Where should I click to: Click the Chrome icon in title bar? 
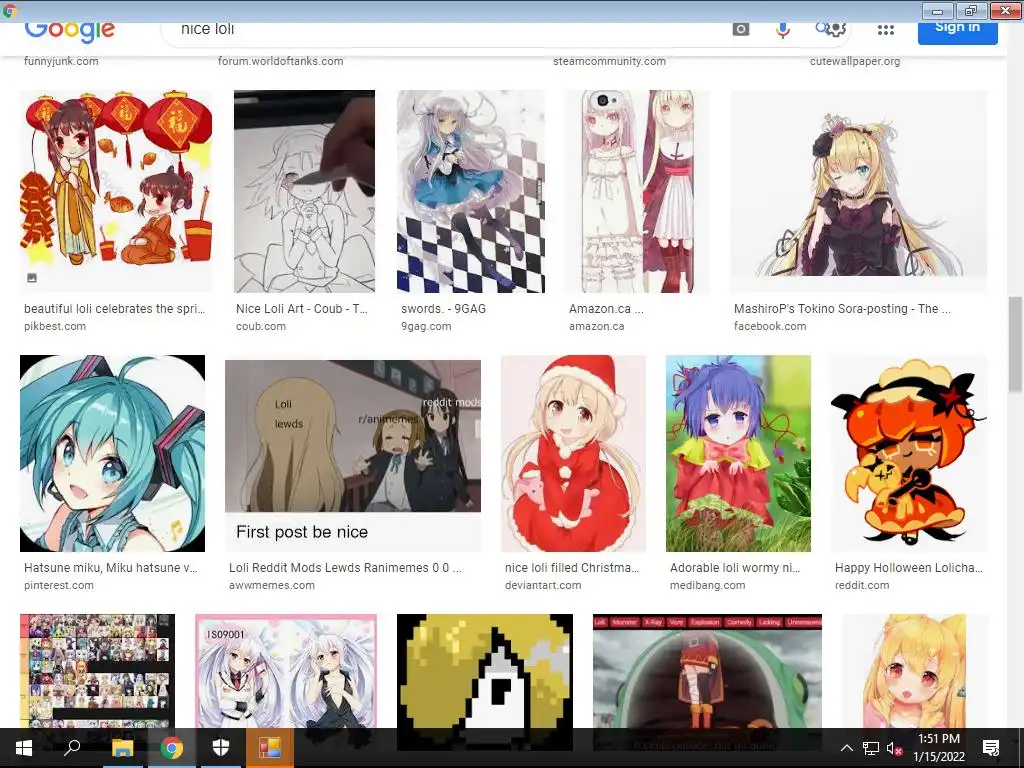coord(9,10)
